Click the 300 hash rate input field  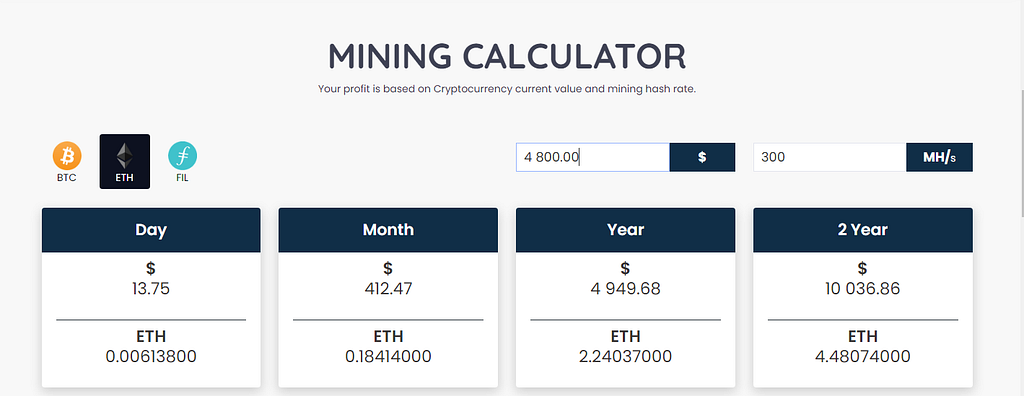[x=830, y=157]
